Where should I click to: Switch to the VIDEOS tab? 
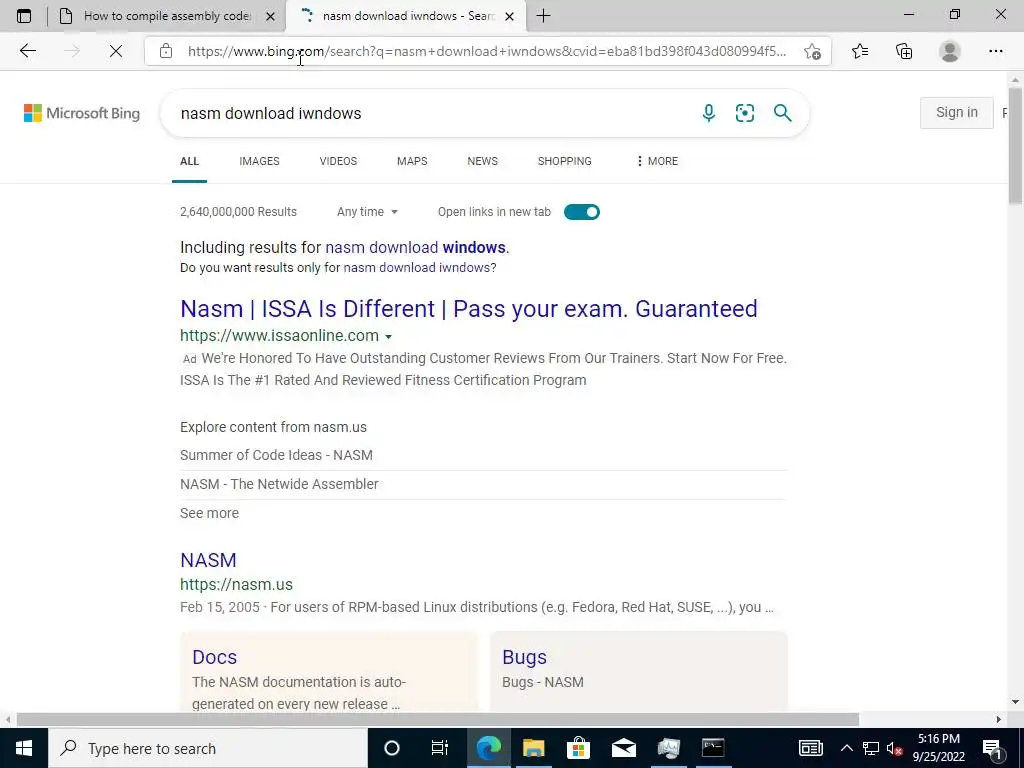(338, 161)
